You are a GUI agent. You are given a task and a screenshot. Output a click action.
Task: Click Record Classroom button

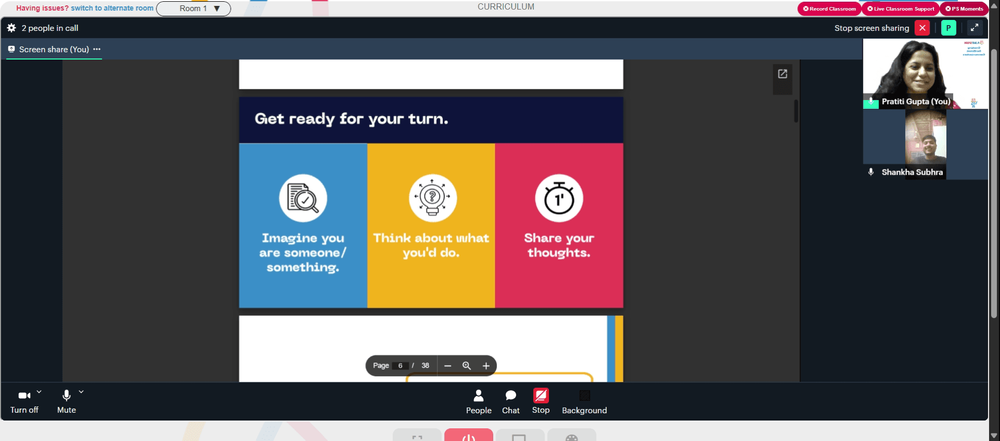(829, 9)
